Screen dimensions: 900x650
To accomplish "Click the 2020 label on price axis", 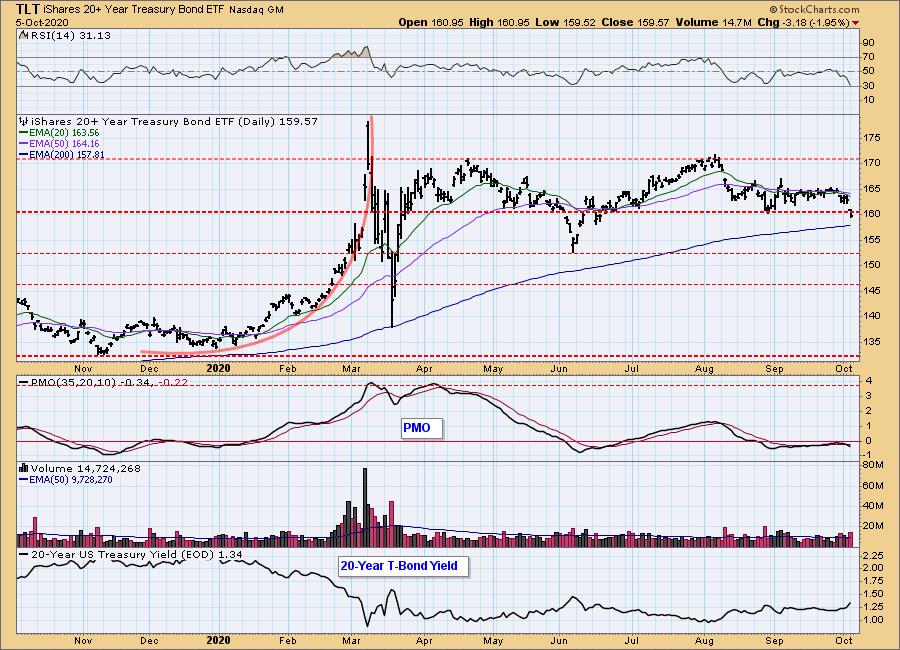I will click(218, 368).
